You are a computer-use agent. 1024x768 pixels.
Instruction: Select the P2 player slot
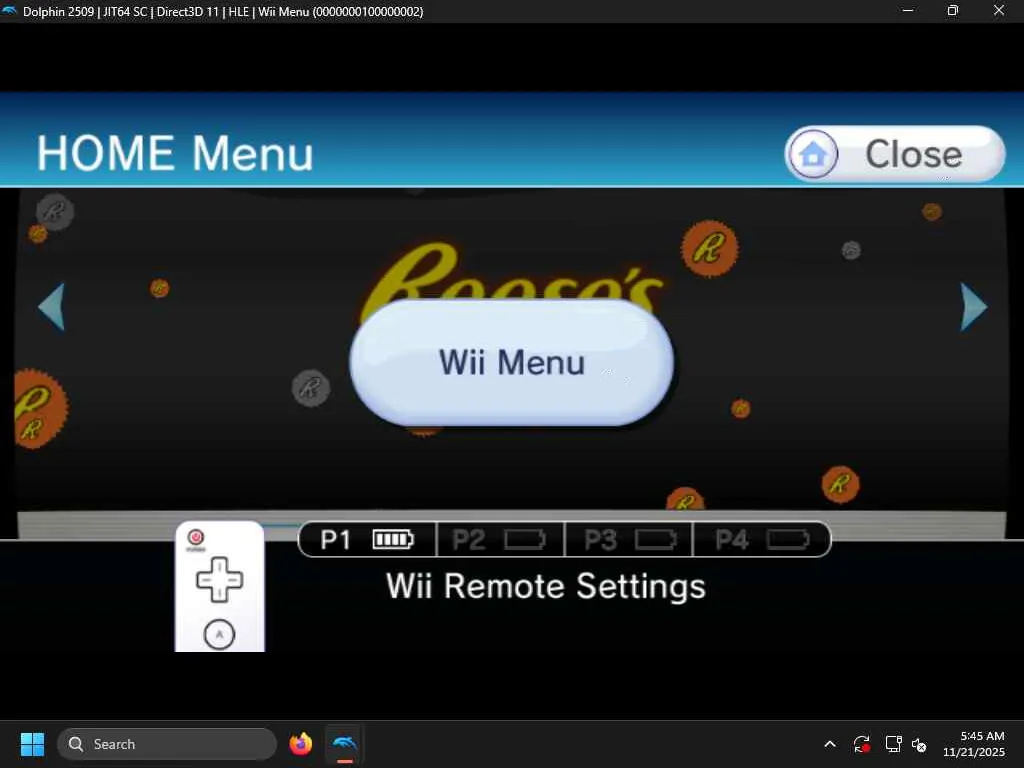[x=500, y=539]
